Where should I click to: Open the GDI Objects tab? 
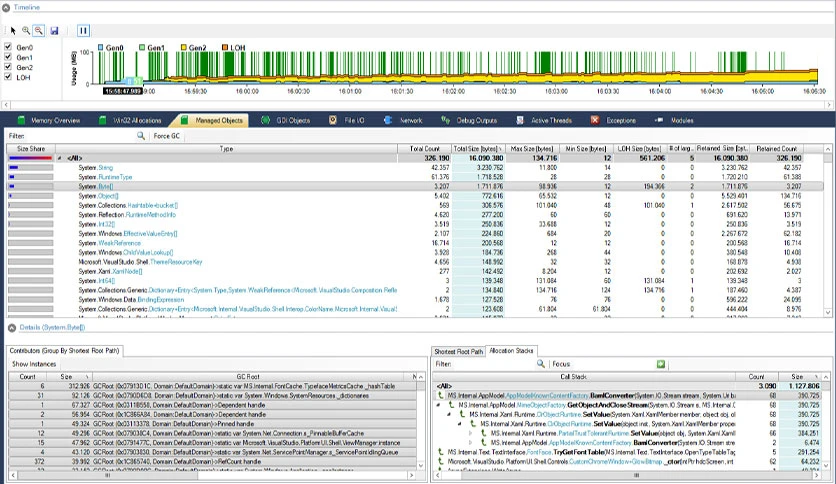pyautogui.click(x=287, y=120)
